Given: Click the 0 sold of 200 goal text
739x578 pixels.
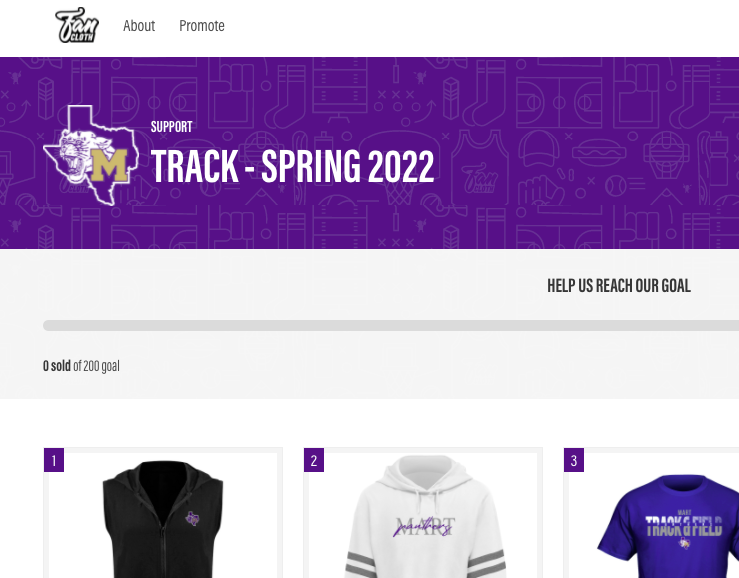Looking at the screenshot, I should (81, 366).
